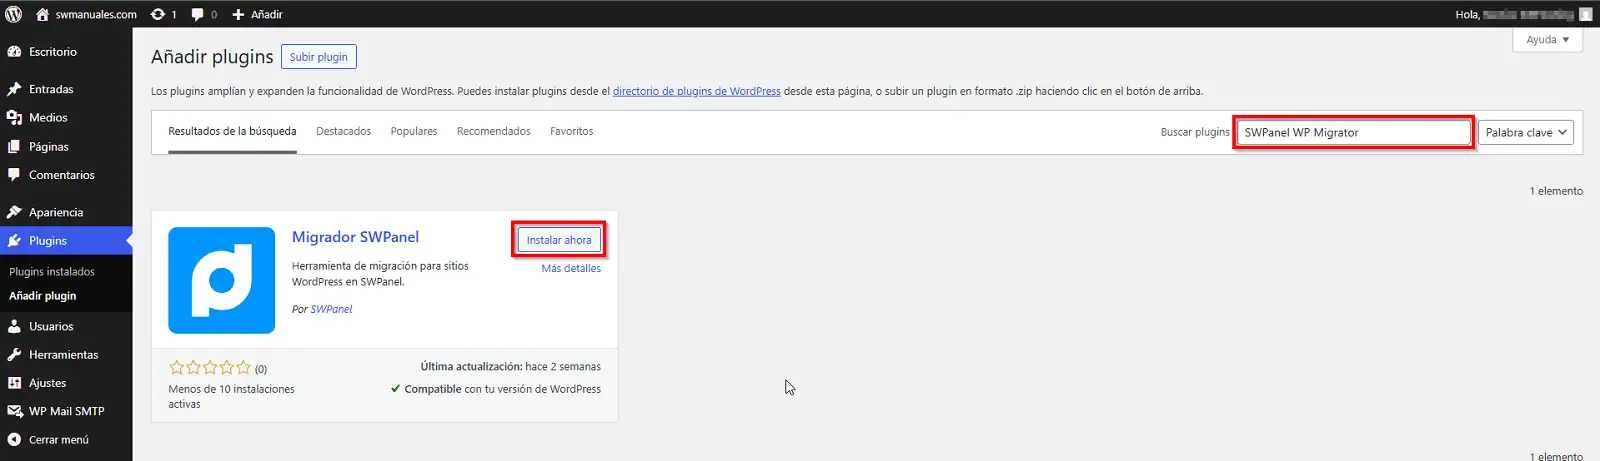
Task: Open Usuarios section
Action: (x=66, y=326)
